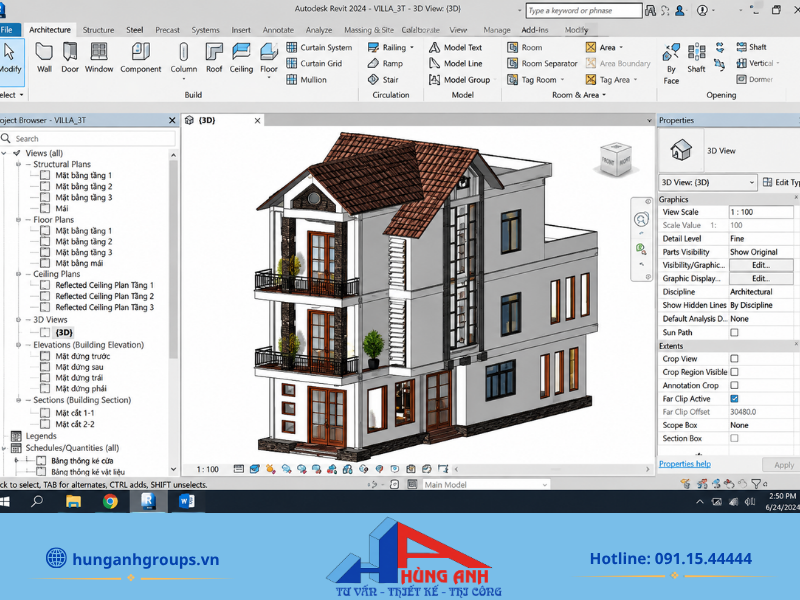Open the Component tool
The image size is (800, 600).
pyautogui.click(x=140, y=58)
